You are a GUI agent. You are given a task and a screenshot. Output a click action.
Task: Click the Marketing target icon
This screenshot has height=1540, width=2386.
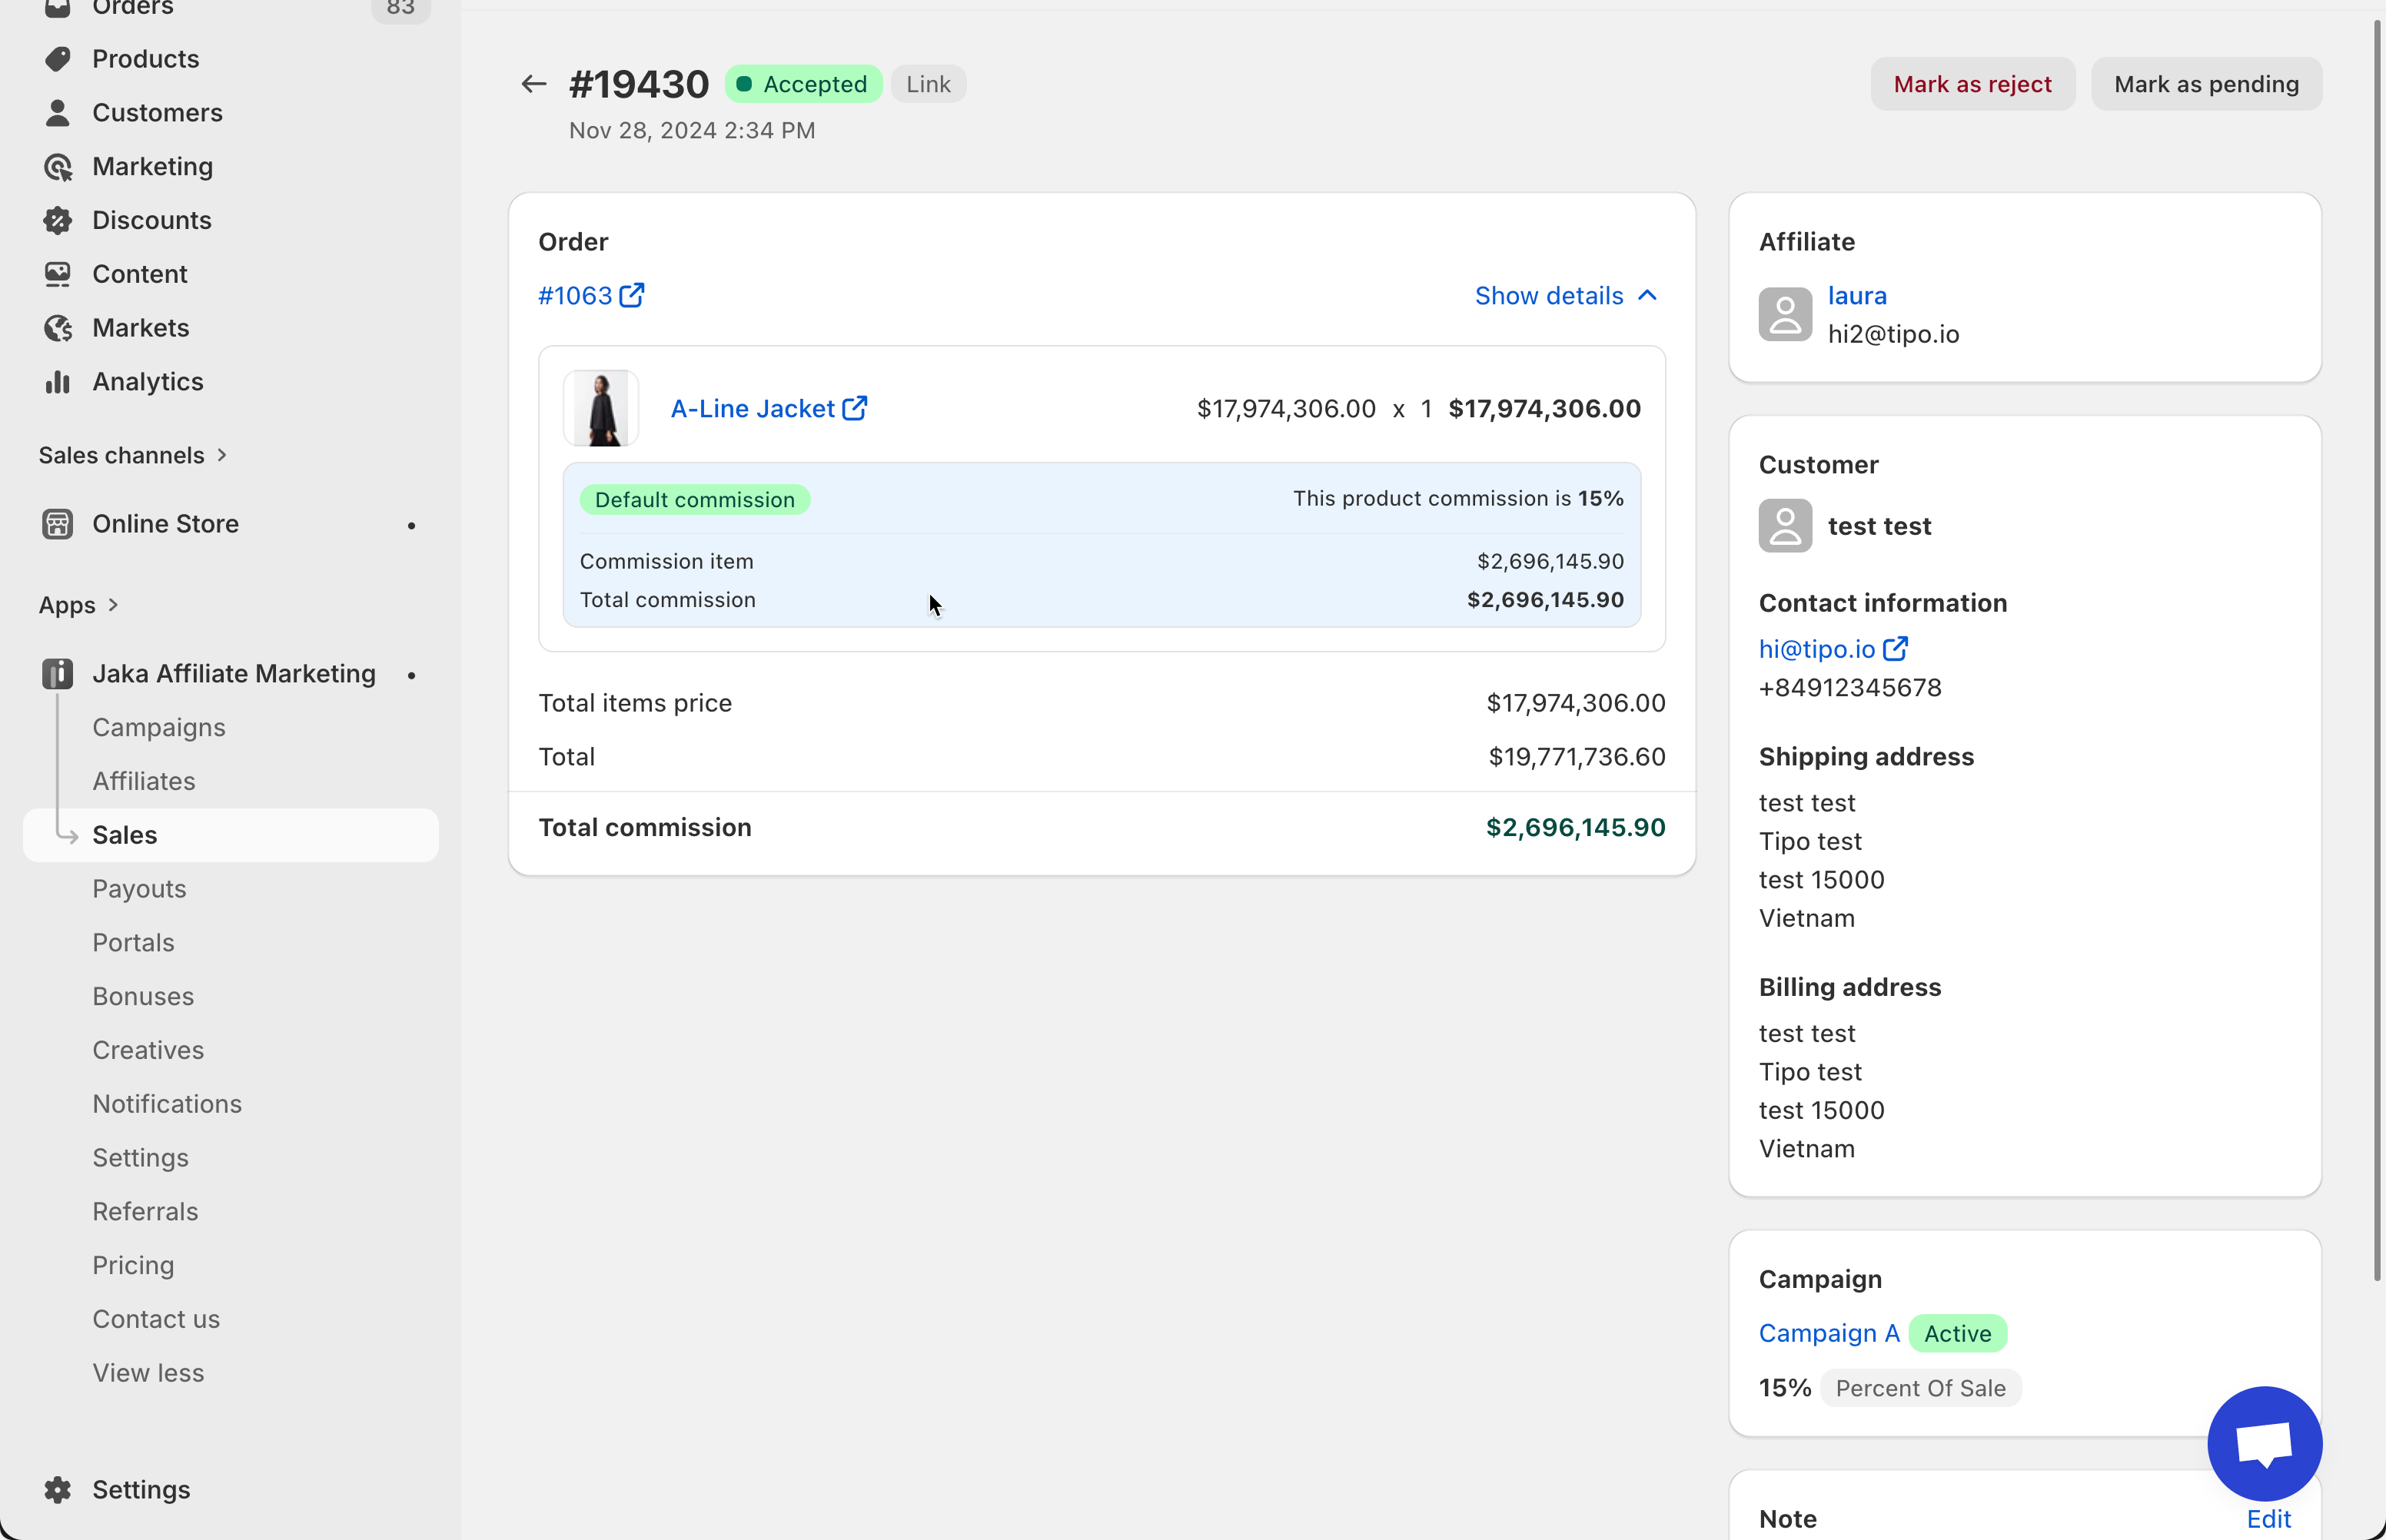[58, 167]
